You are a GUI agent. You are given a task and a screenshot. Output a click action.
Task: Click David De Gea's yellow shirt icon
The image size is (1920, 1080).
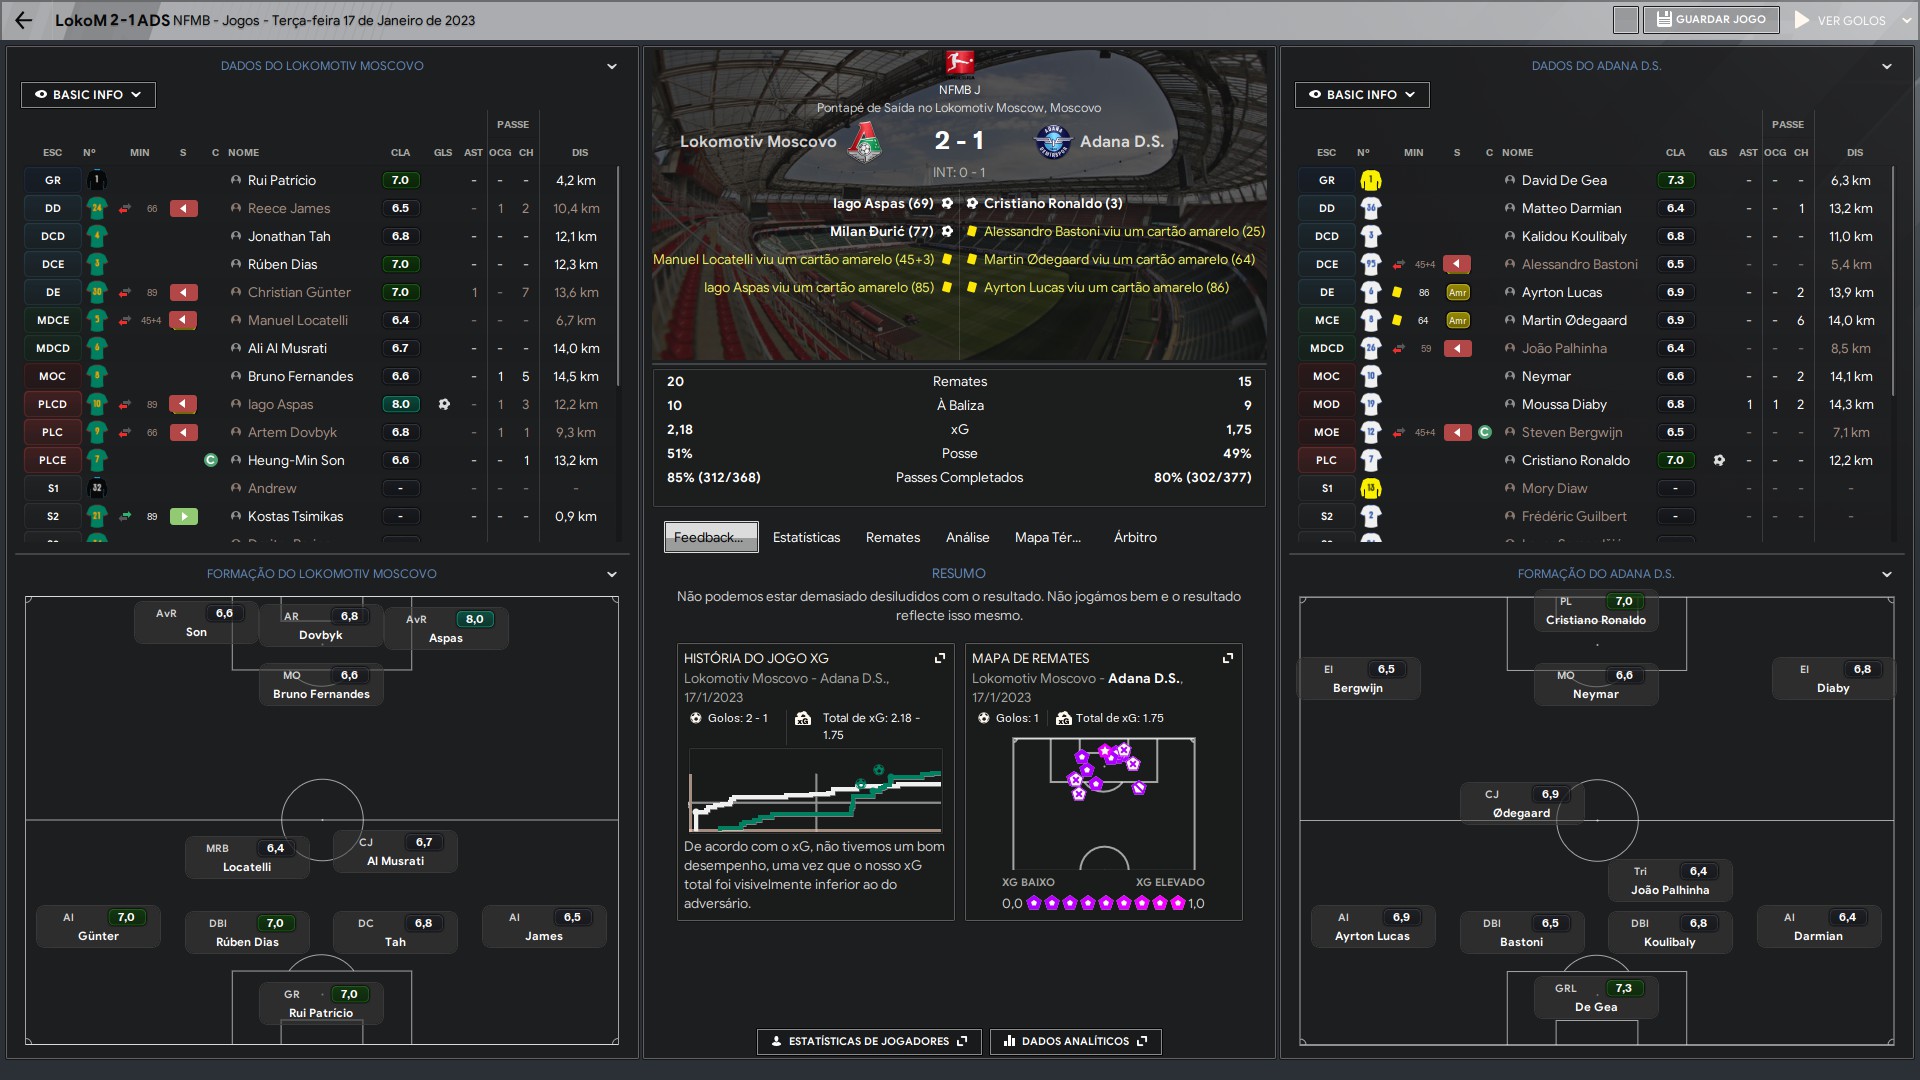1371,181
